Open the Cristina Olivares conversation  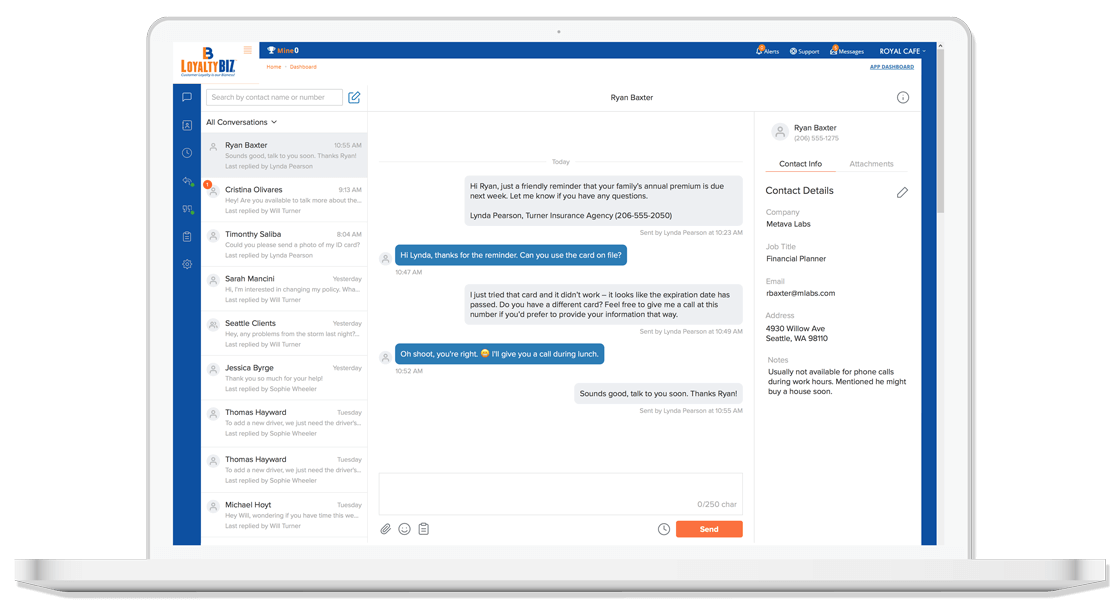click(x=284, y=200)
